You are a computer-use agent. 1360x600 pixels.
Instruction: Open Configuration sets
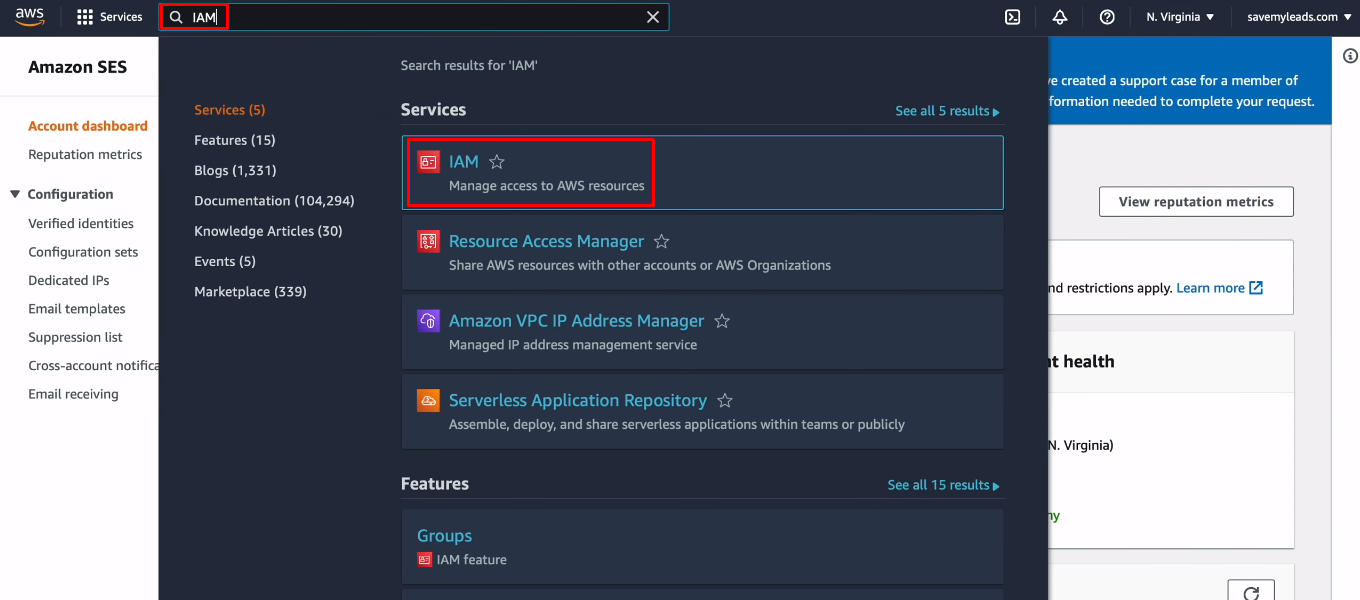83,252
